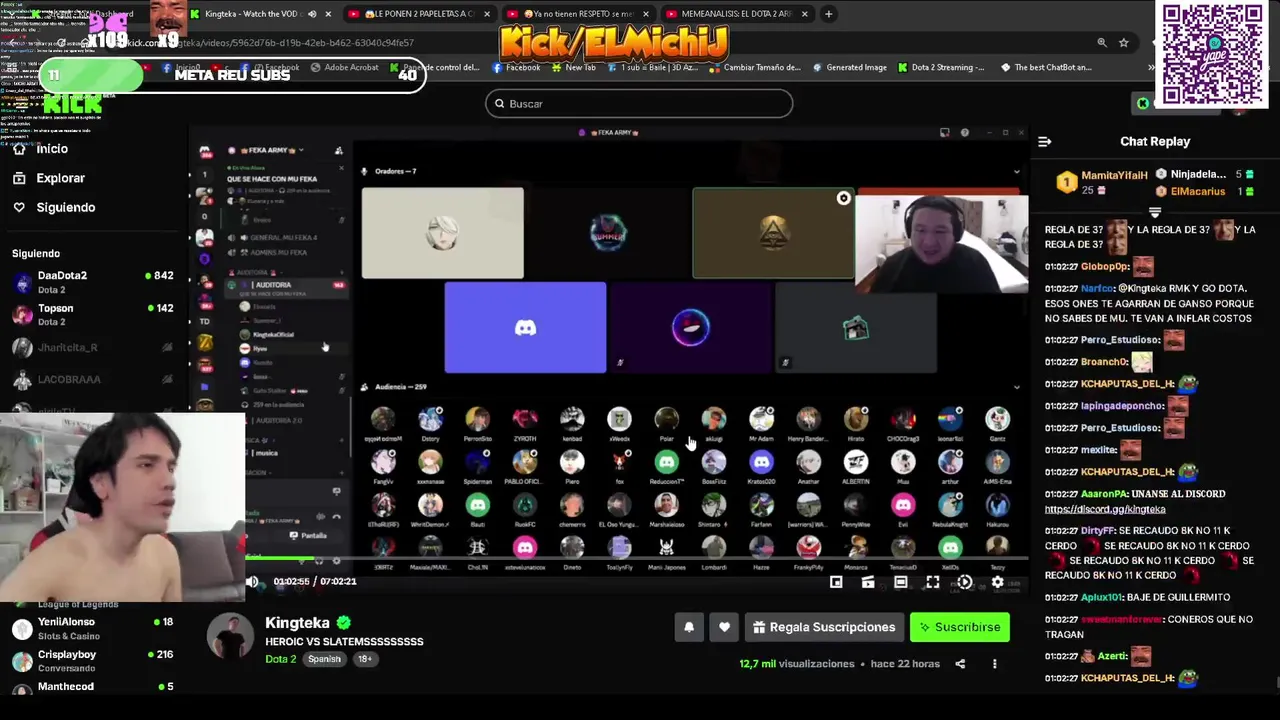Click the green Suscribirse button
The height and width of the screenshot is (720, 1280).
click(x=960, y=627)
